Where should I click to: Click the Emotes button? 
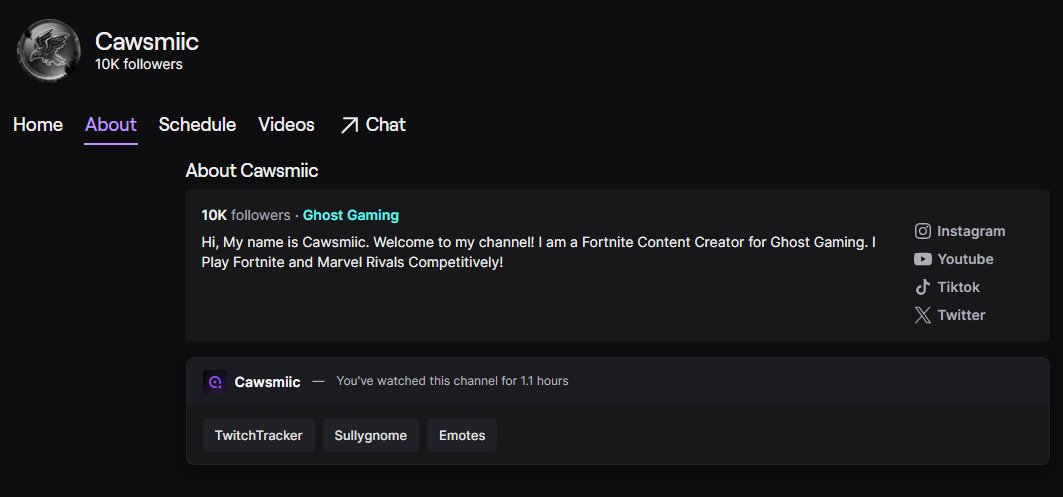tap(462, 435)
